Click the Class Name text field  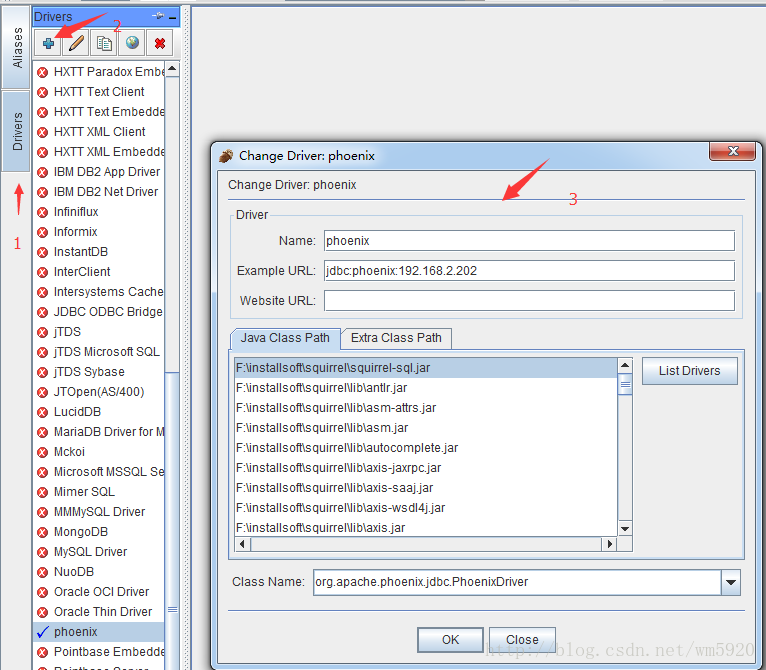coord(517,582)
